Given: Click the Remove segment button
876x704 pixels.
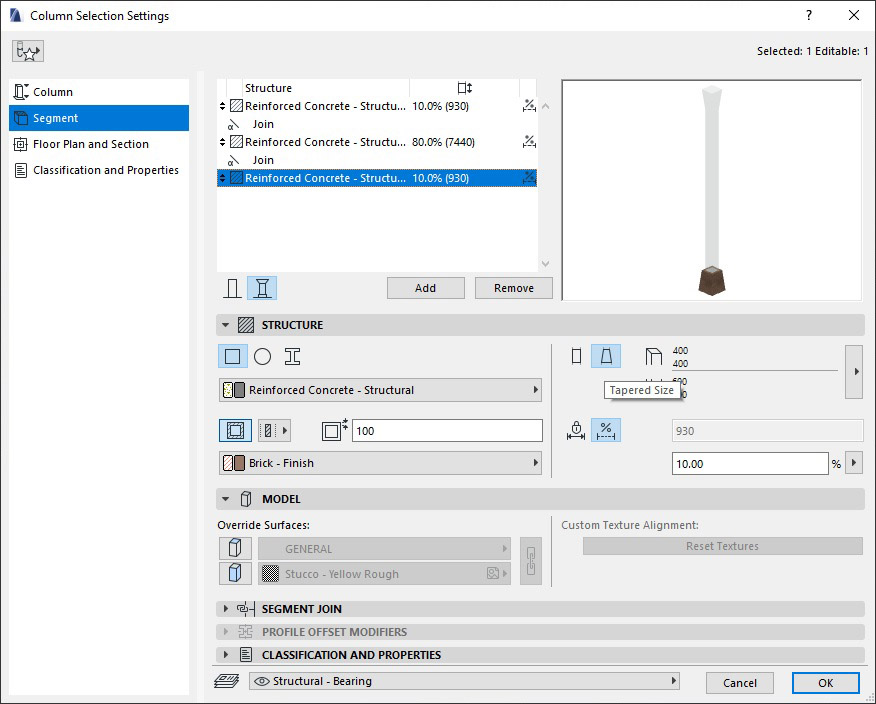Looking at the screenshot, I should [x=514, y=288].
